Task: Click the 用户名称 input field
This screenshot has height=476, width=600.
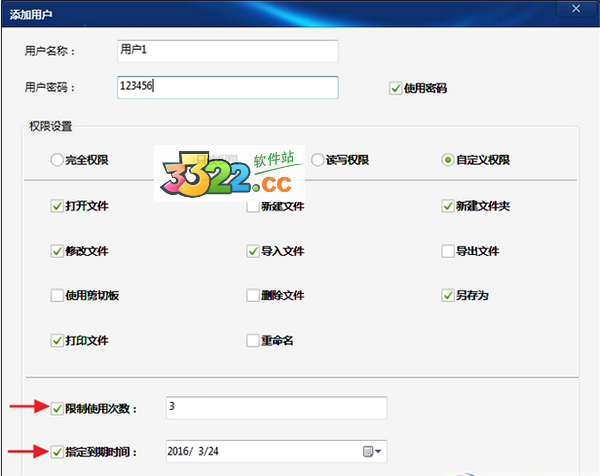Action: pos(228,51)
